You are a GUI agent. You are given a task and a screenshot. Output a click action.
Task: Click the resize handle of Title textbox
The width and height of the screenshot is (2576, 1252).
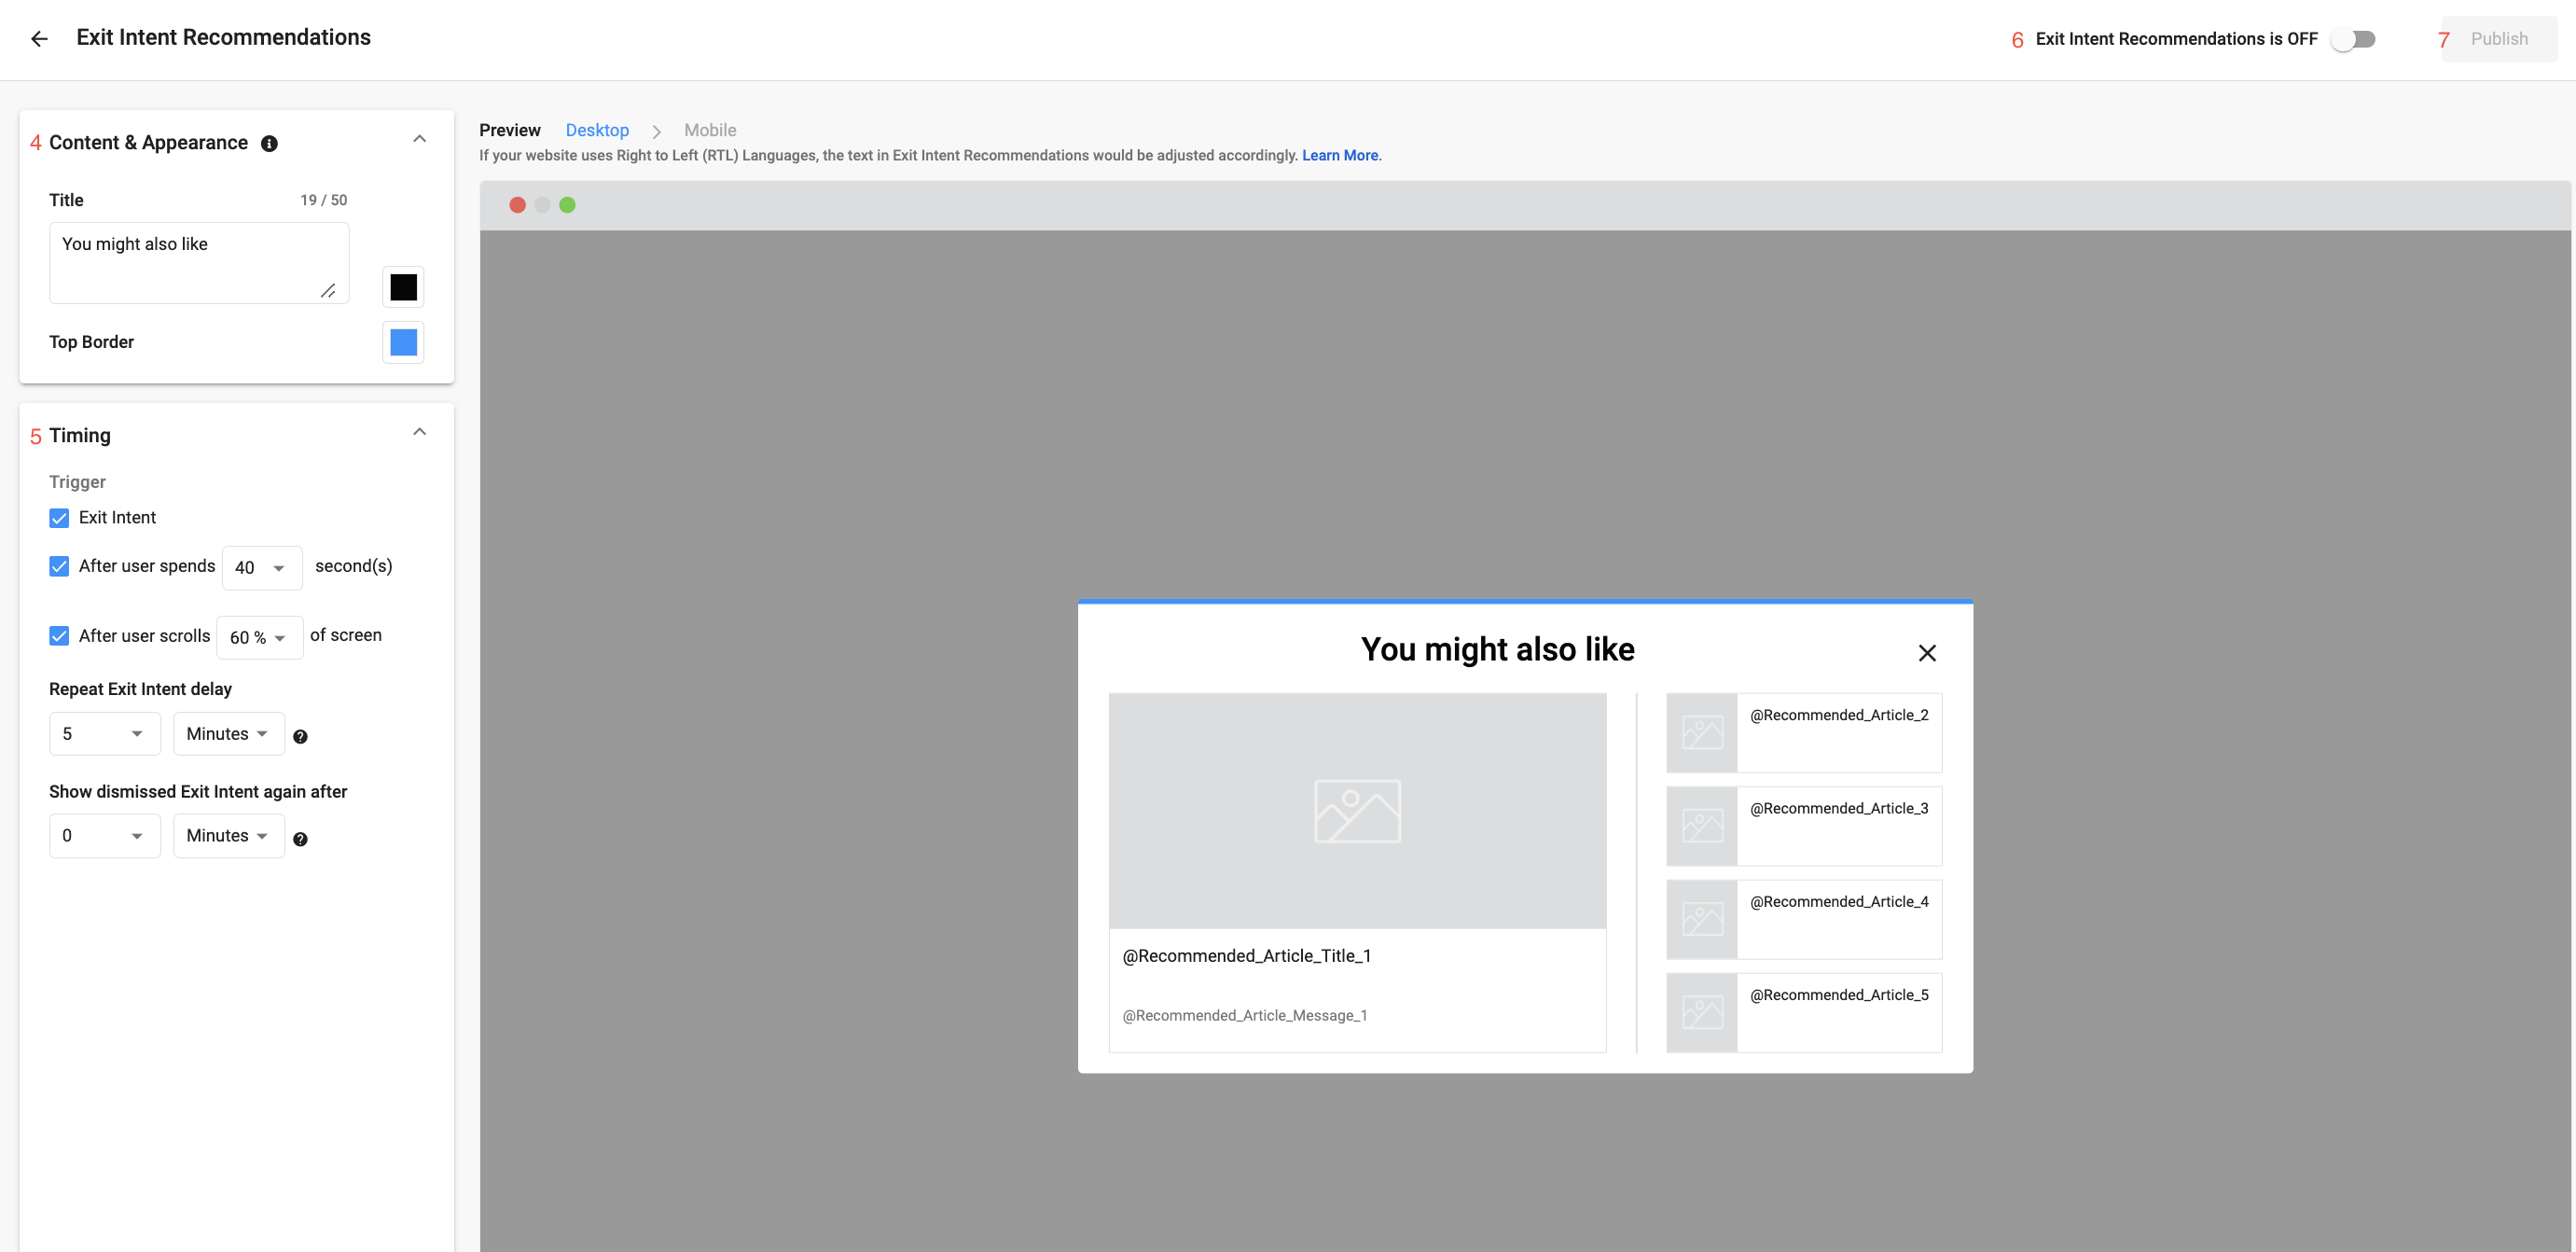coord(328,291)
